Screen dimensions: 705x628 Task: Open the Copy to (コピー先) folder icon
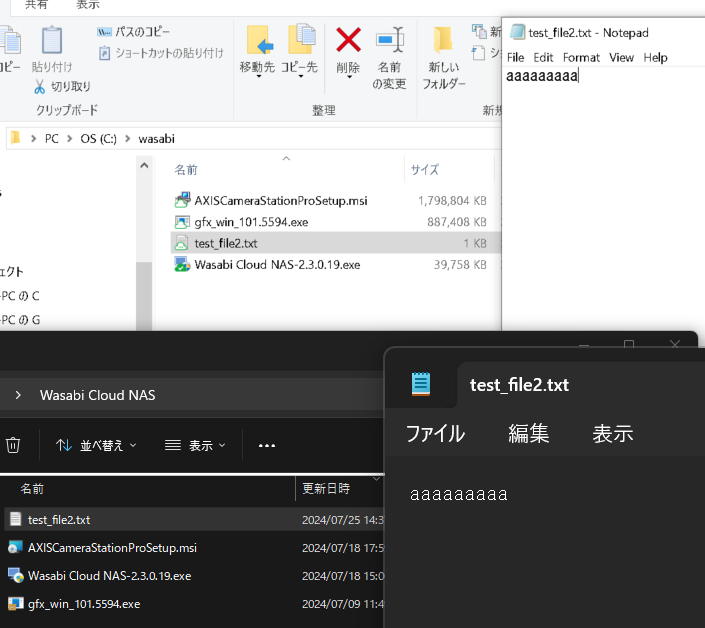[x=301, y=39]
